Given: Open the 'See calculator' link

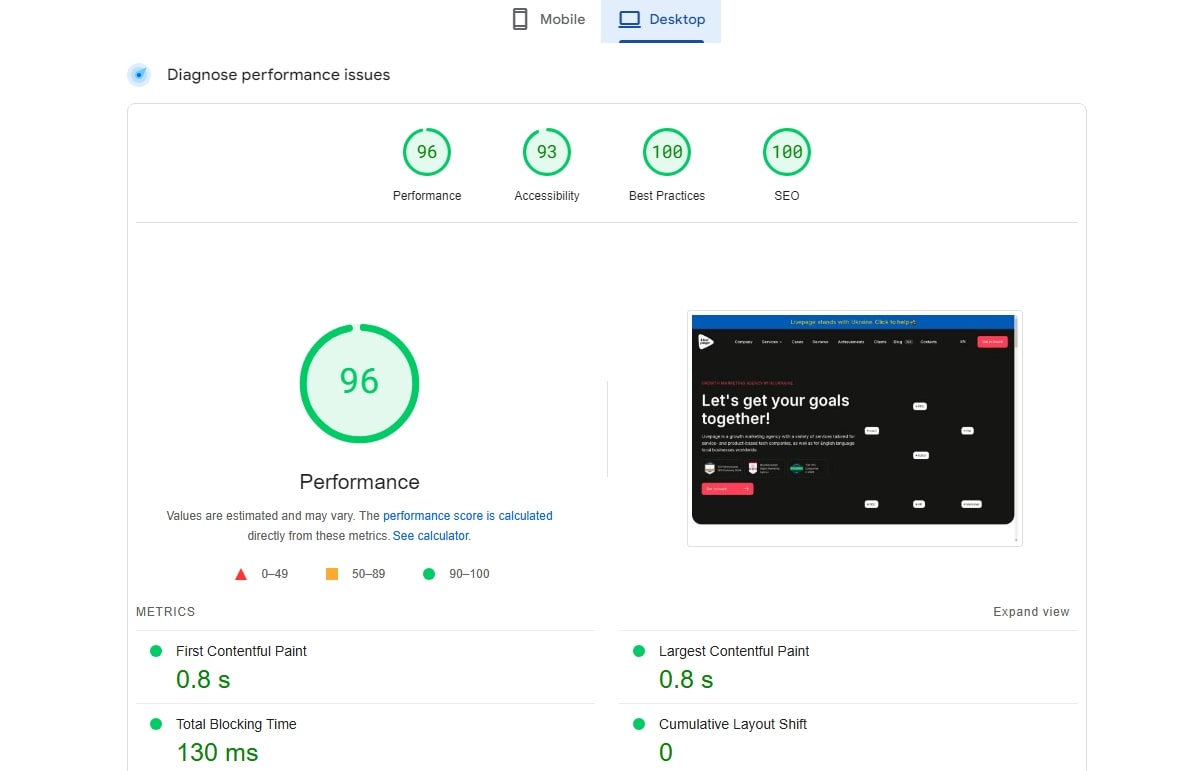Looking at the screenshot, I should pos(430,536).
